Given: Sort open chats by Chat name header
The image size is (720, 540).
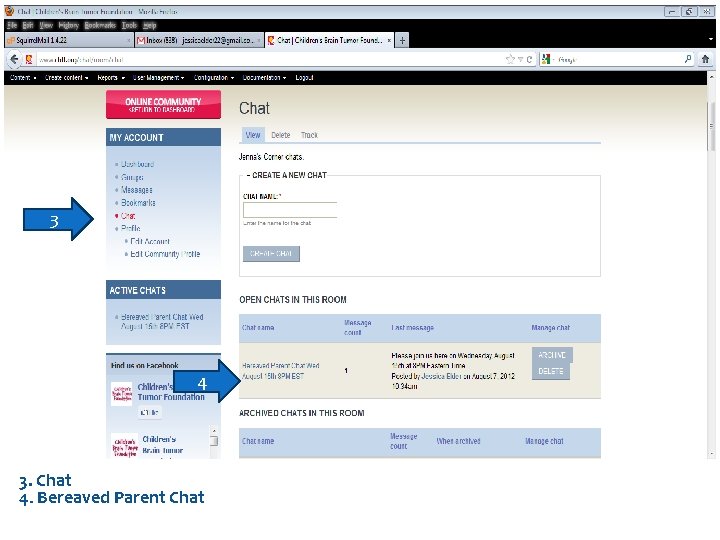Looking at the screenshot, I should pos(258,327).
